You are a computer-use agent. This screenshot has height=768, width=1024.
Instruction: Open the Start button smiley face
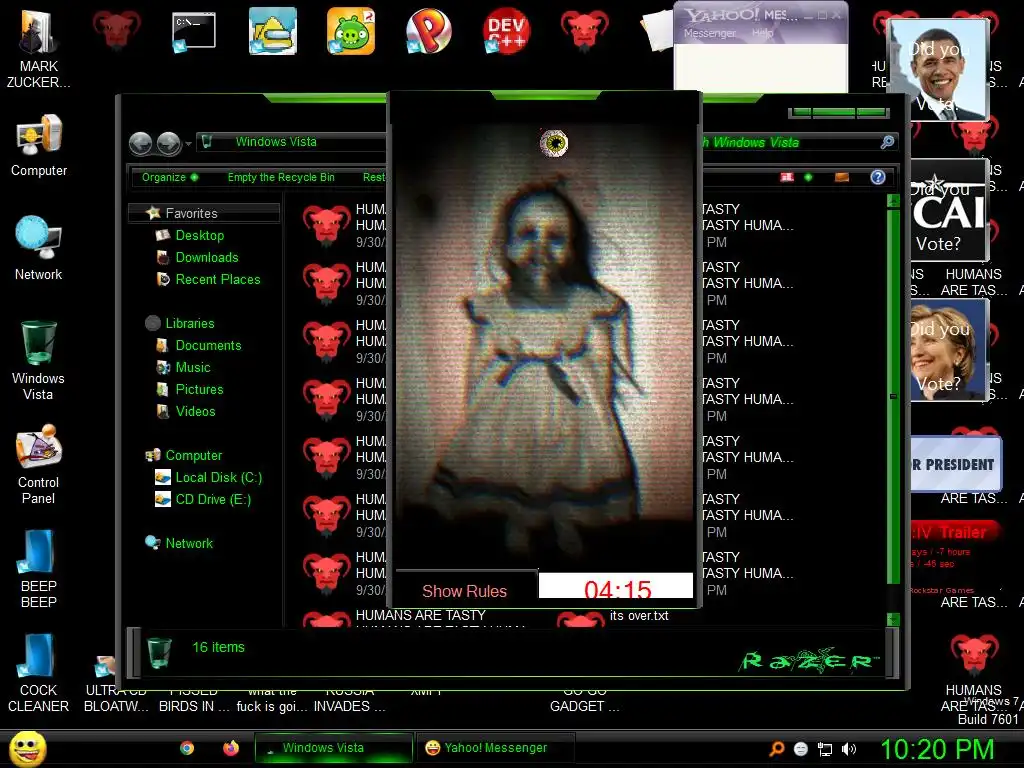[x=27, y=748]
